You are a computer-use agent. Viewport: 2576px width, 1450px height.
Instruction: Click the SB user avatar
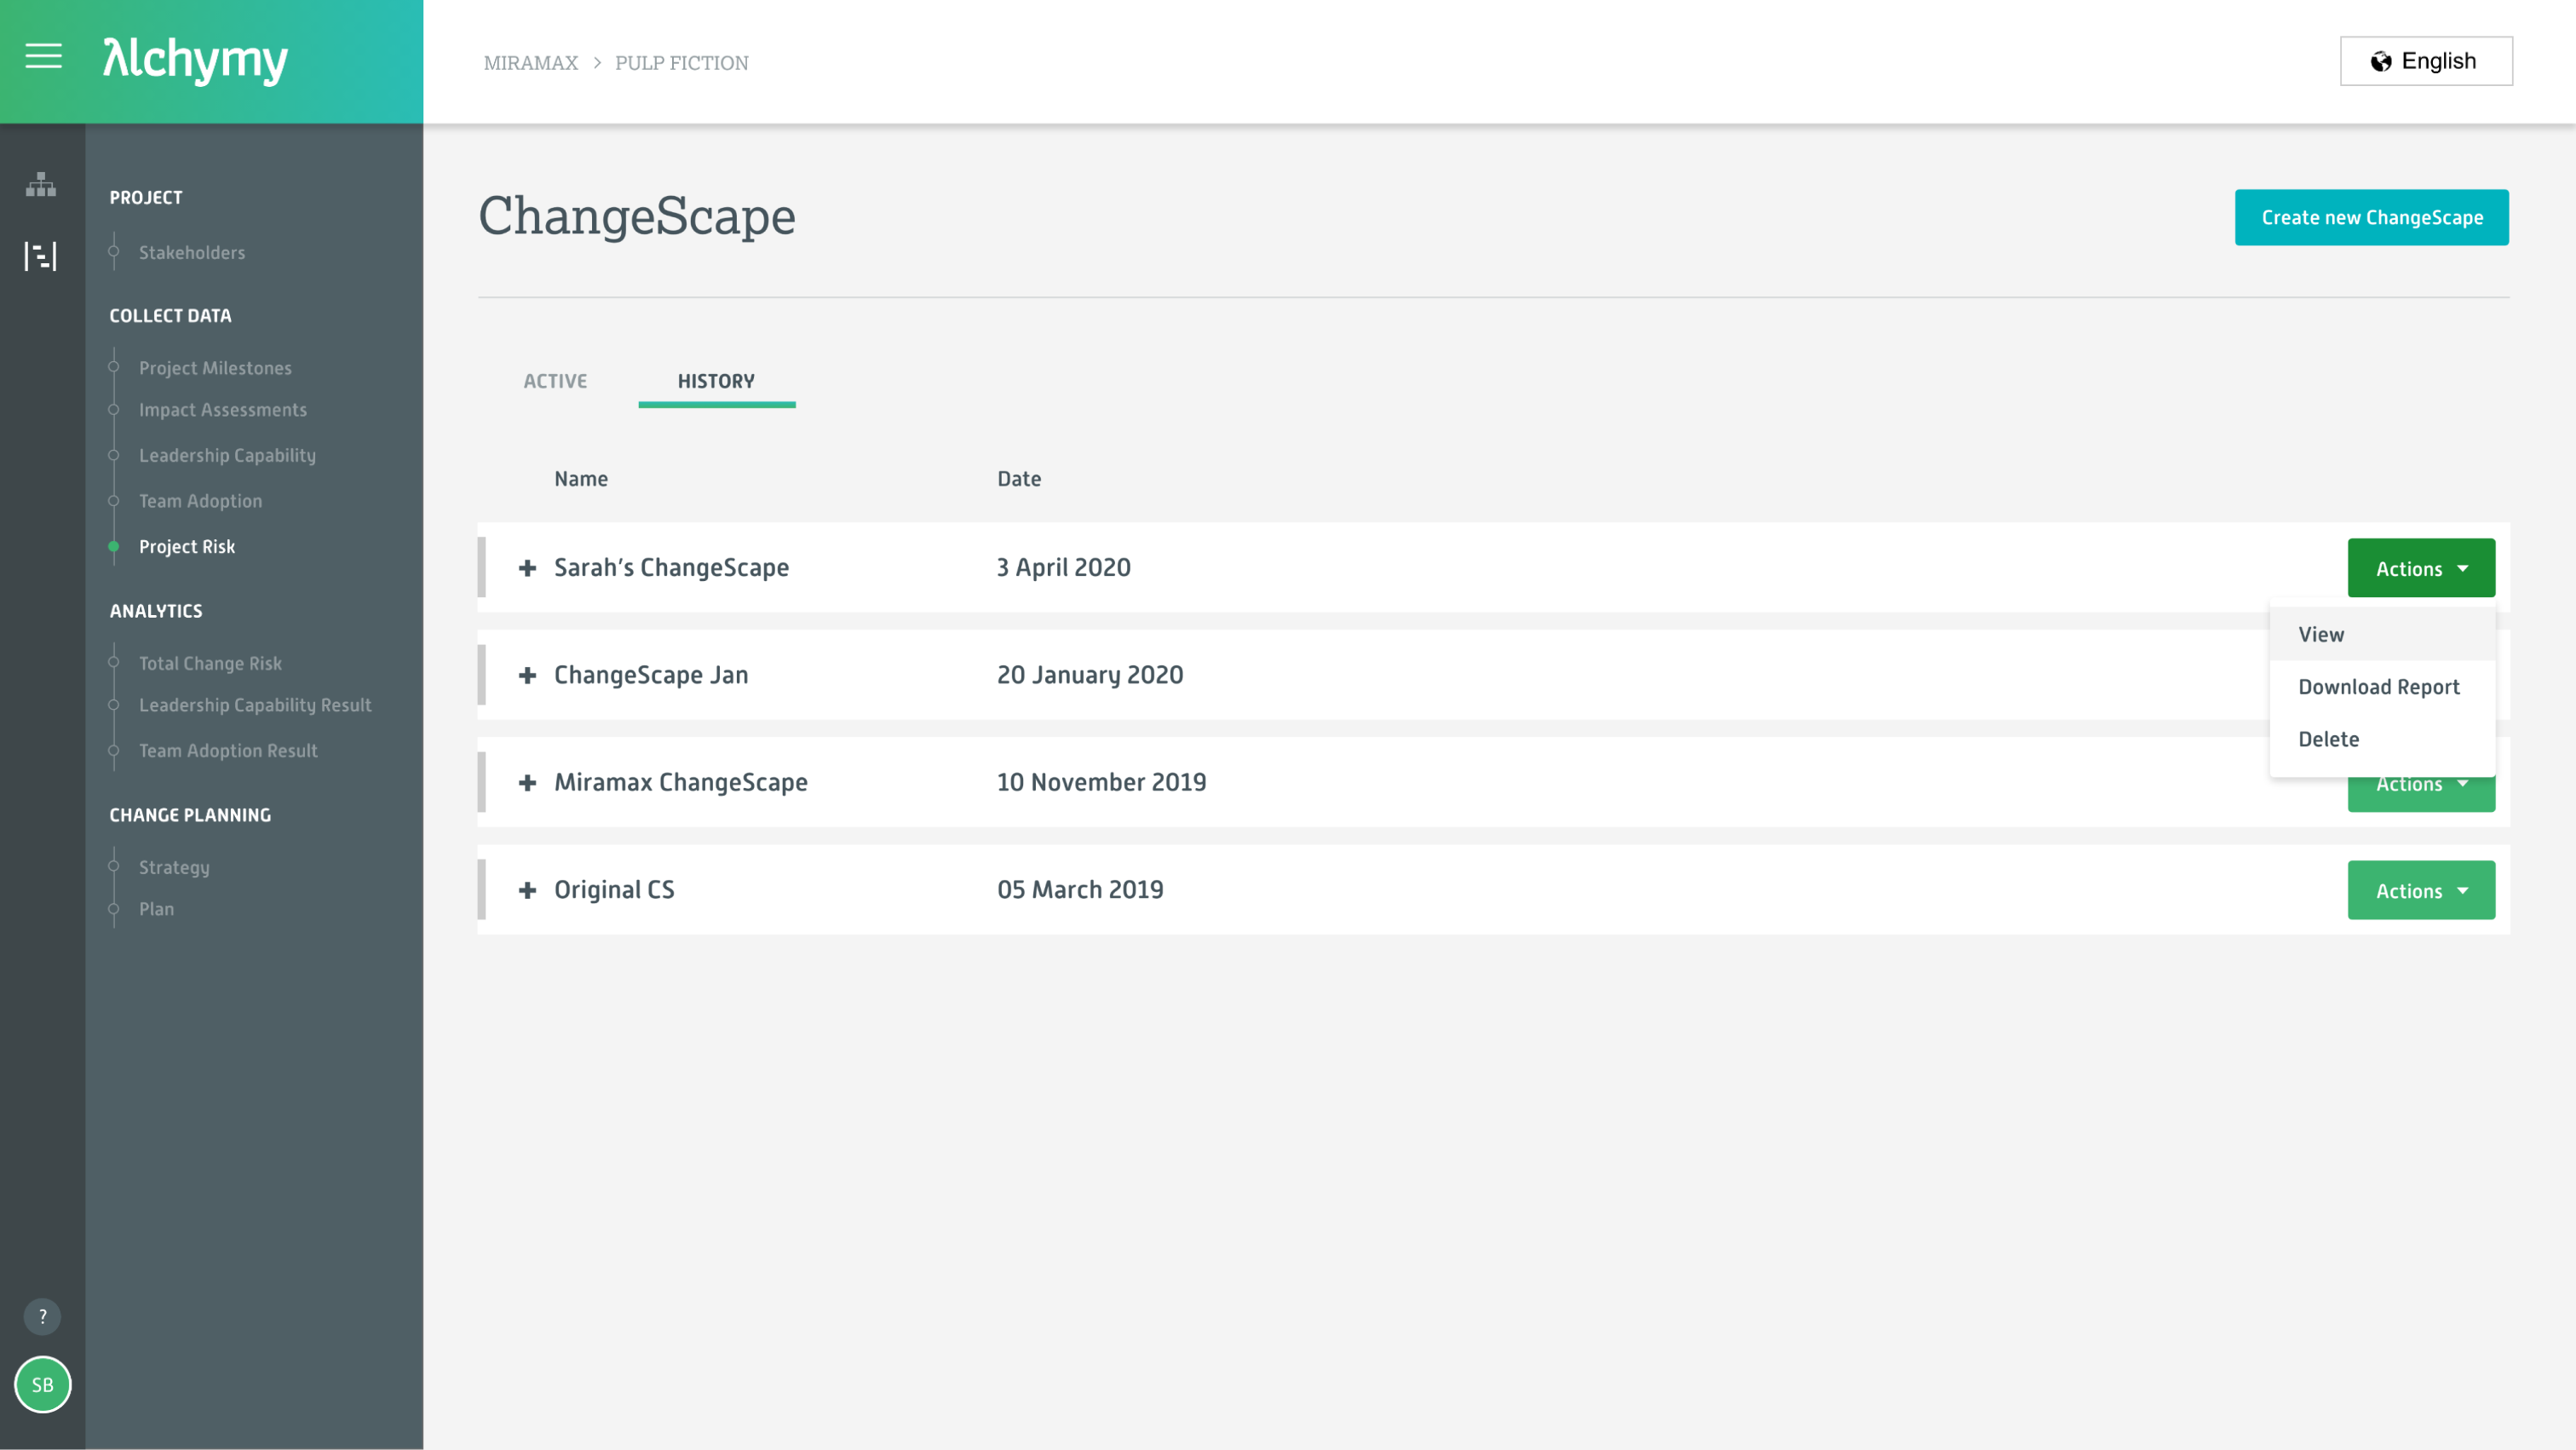[x=42, y=1384]
